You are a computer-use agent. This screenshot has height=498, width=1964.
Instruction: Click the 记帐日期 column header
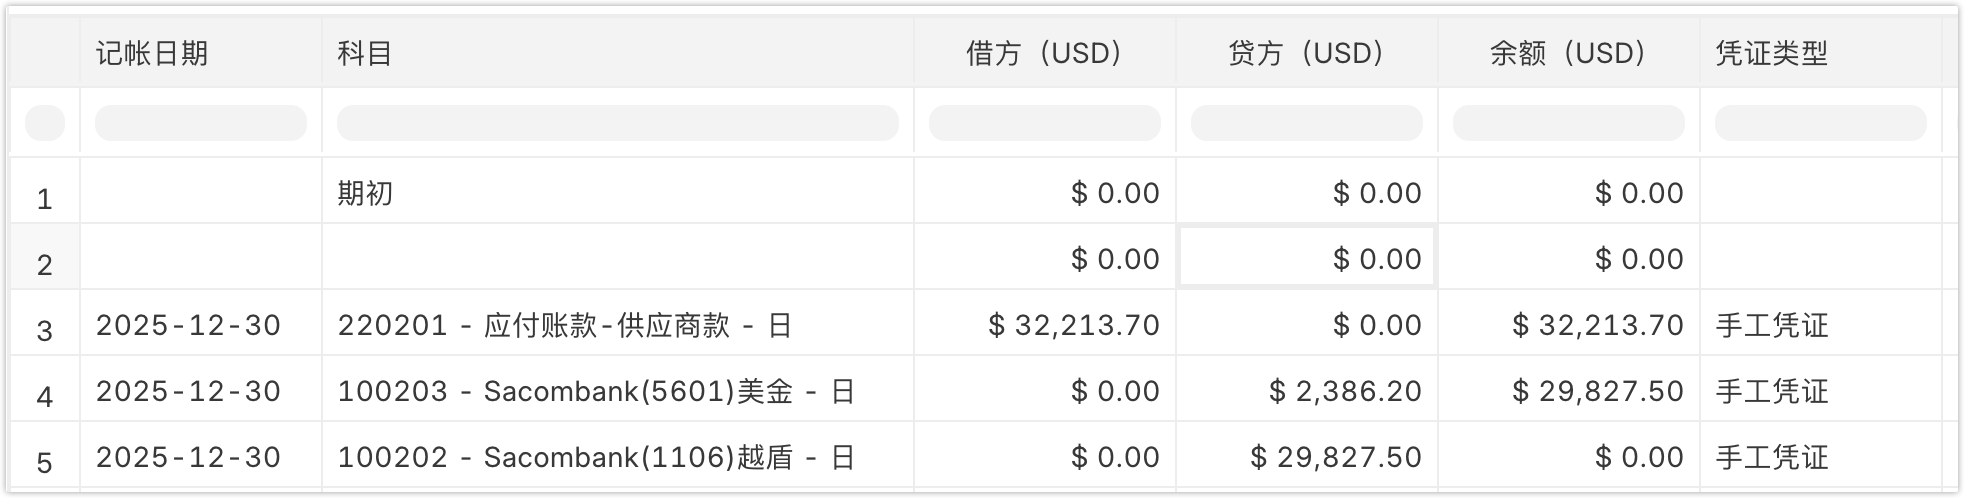152,53
